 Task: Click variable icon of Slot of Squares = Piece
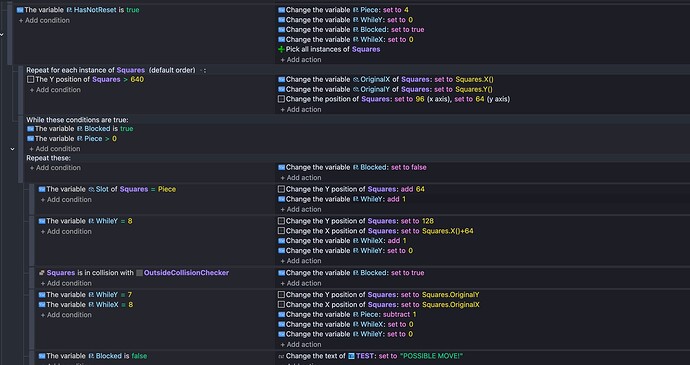tap(42, 189)
